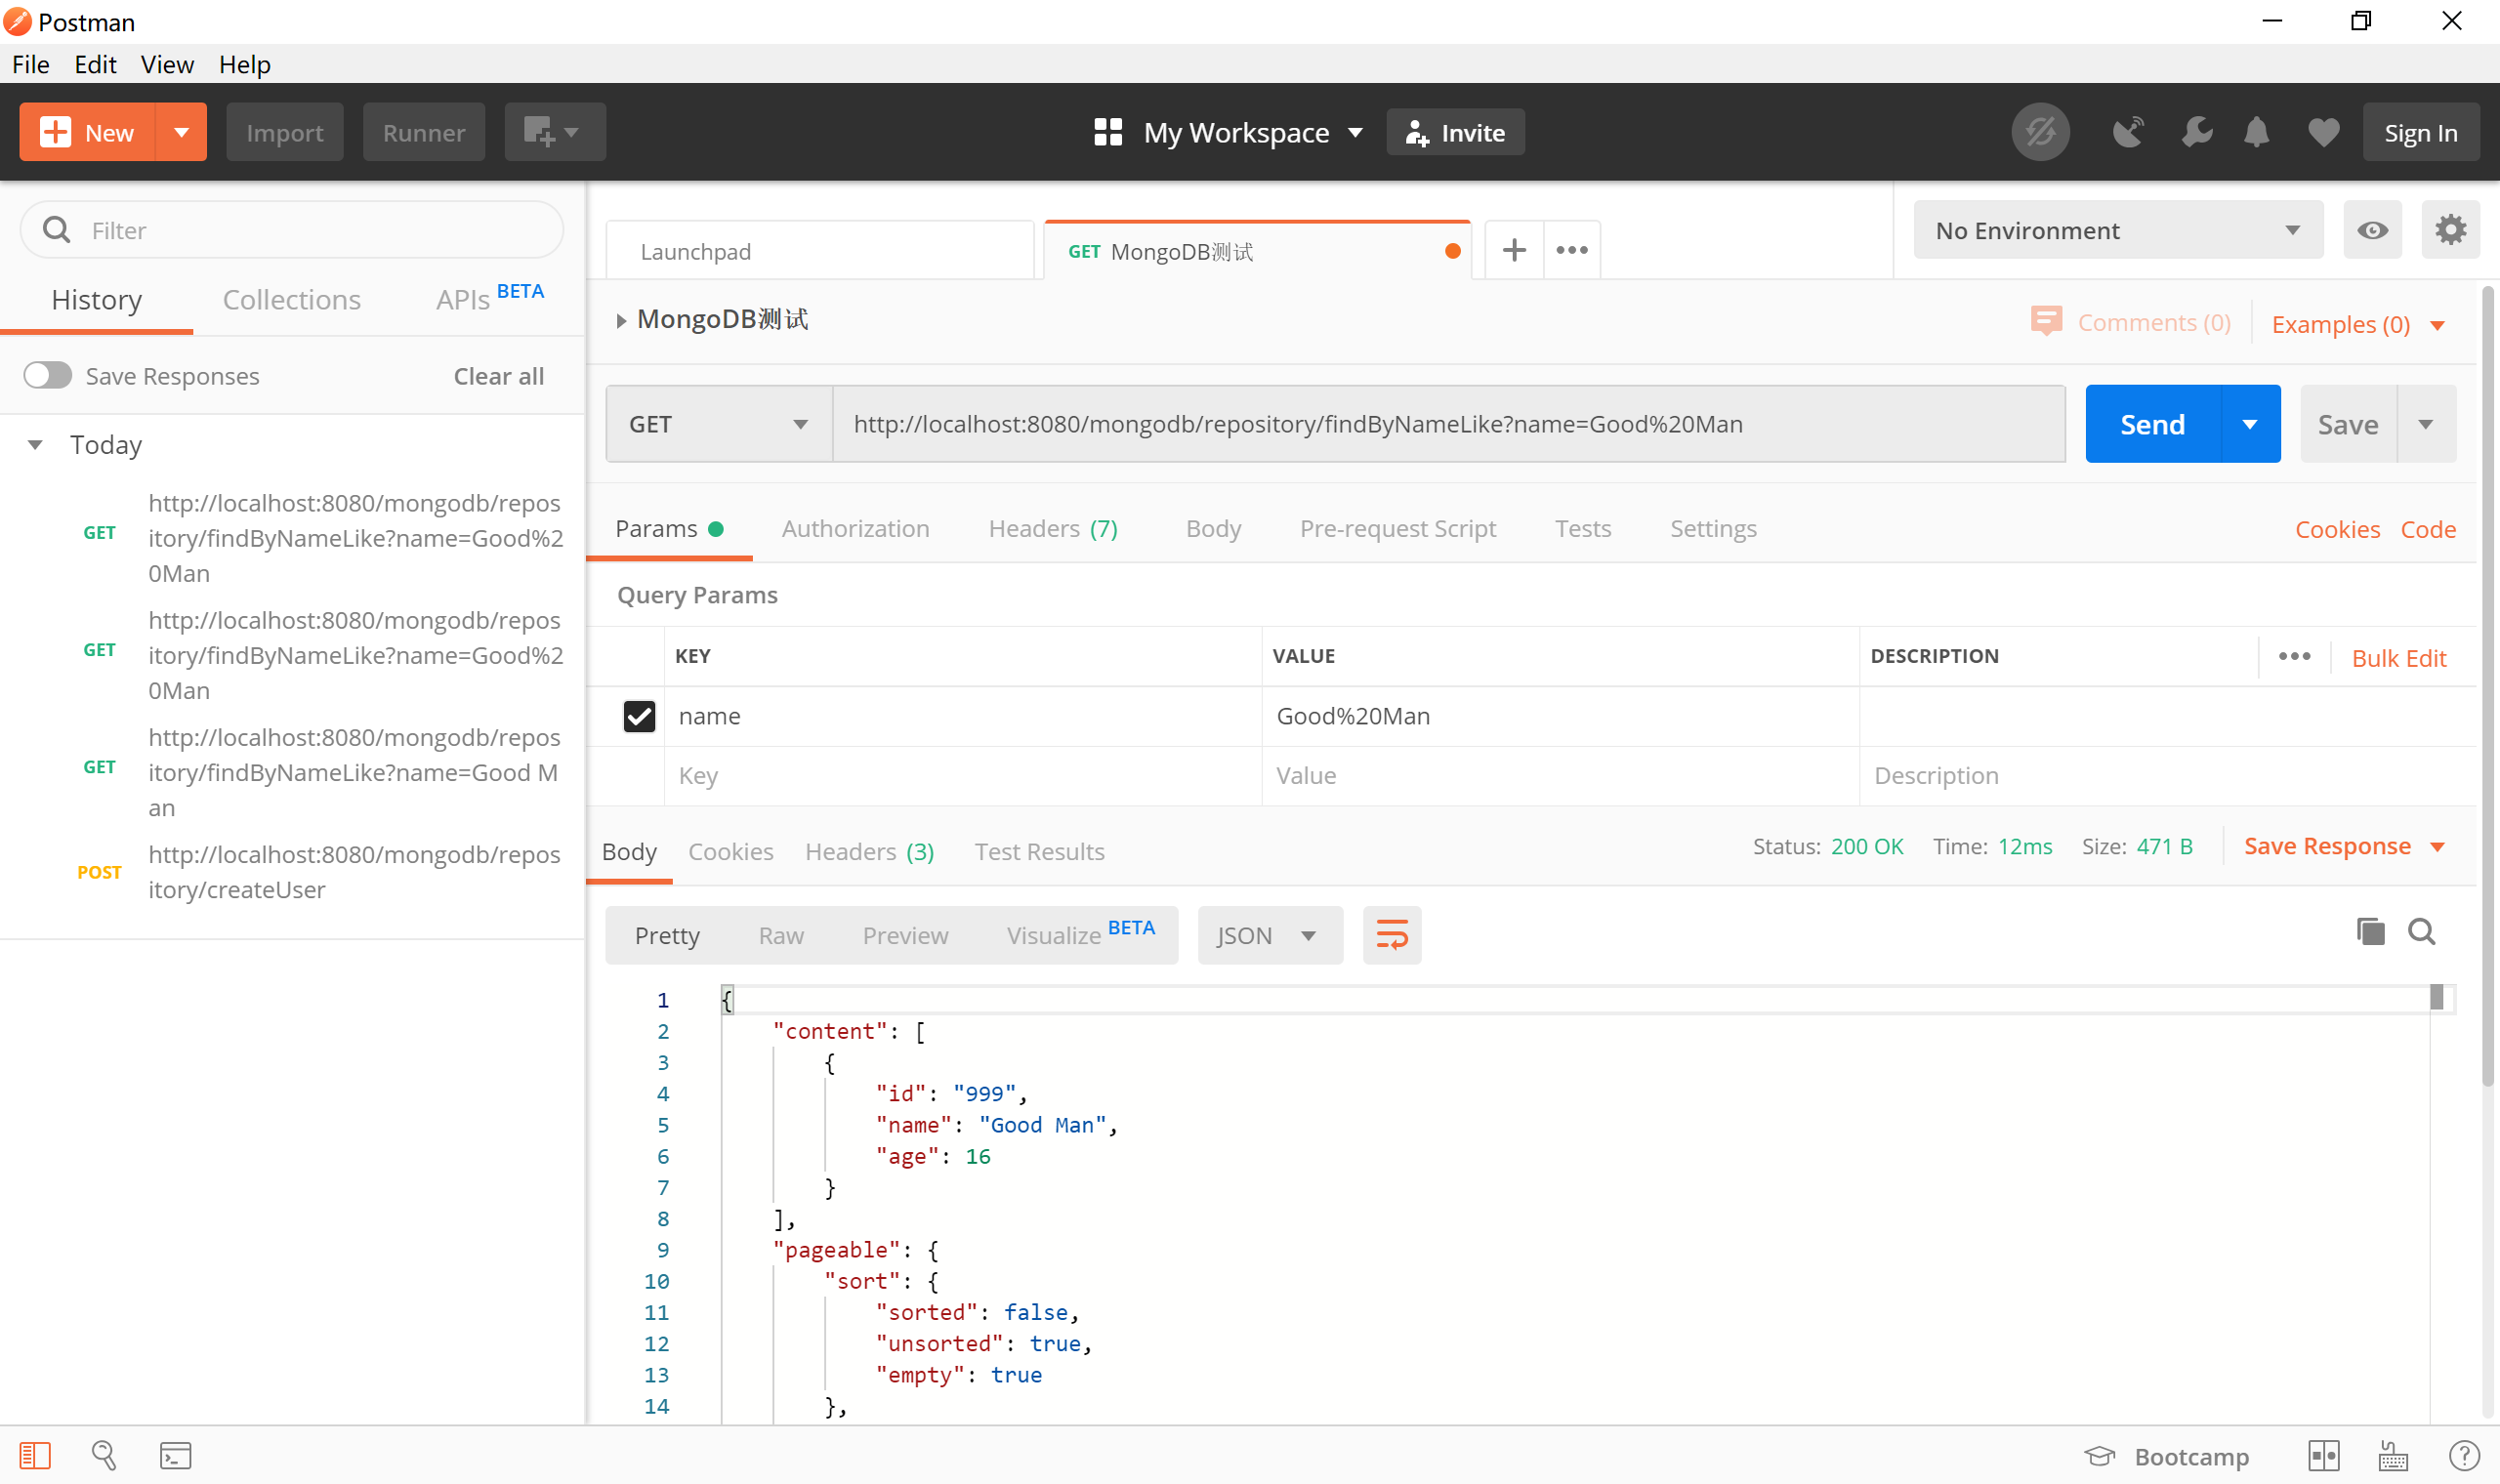Click the blue Send button
Screen dimensions: 2500x1484
[2151, 424]
